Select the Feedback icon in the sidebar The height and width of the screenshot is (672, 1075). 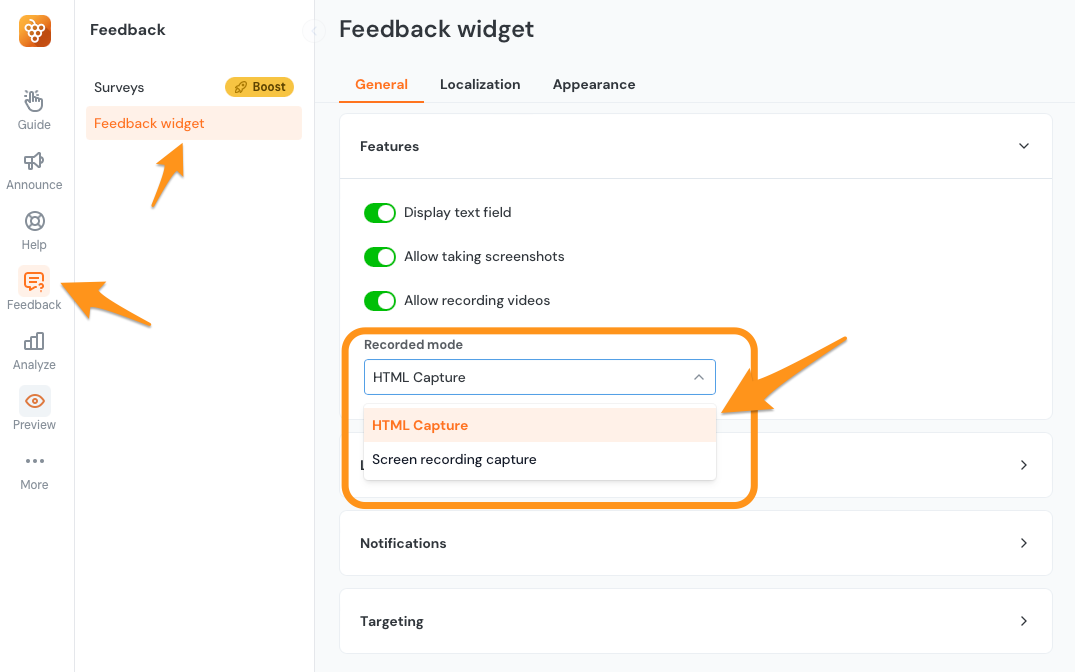(33, 289)
